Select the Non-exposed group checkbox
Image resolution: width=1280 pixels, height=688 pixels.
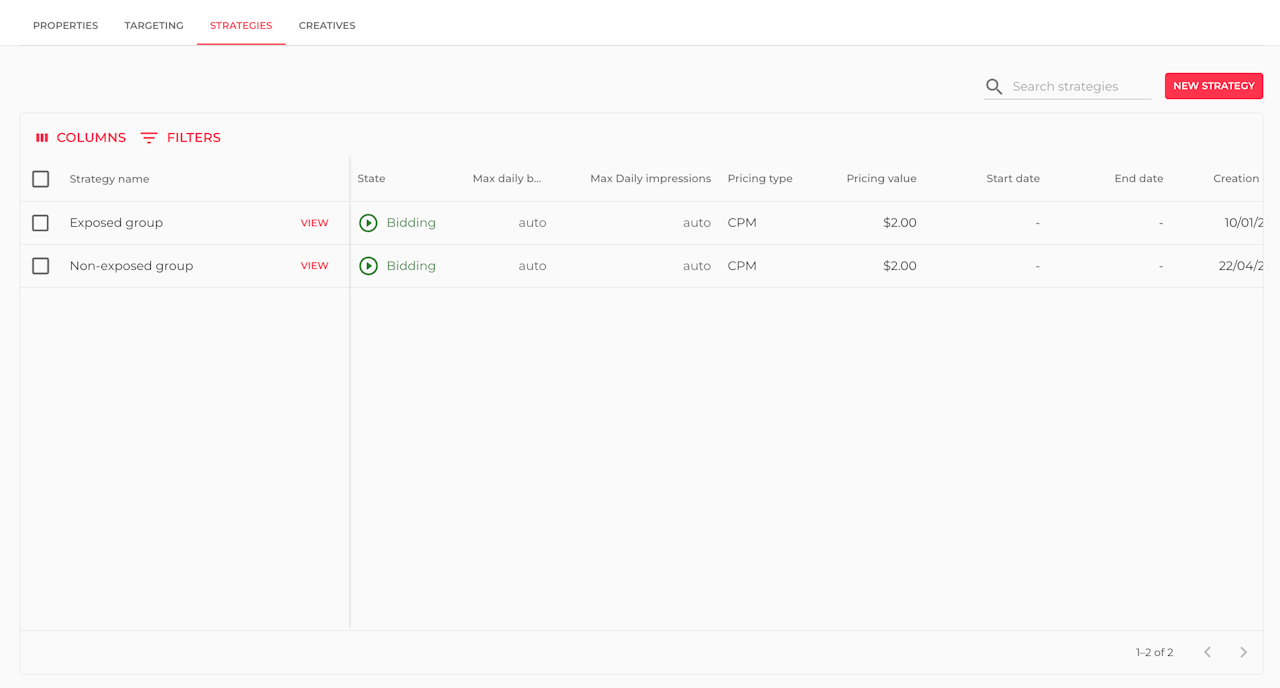(x=41, y=266)
